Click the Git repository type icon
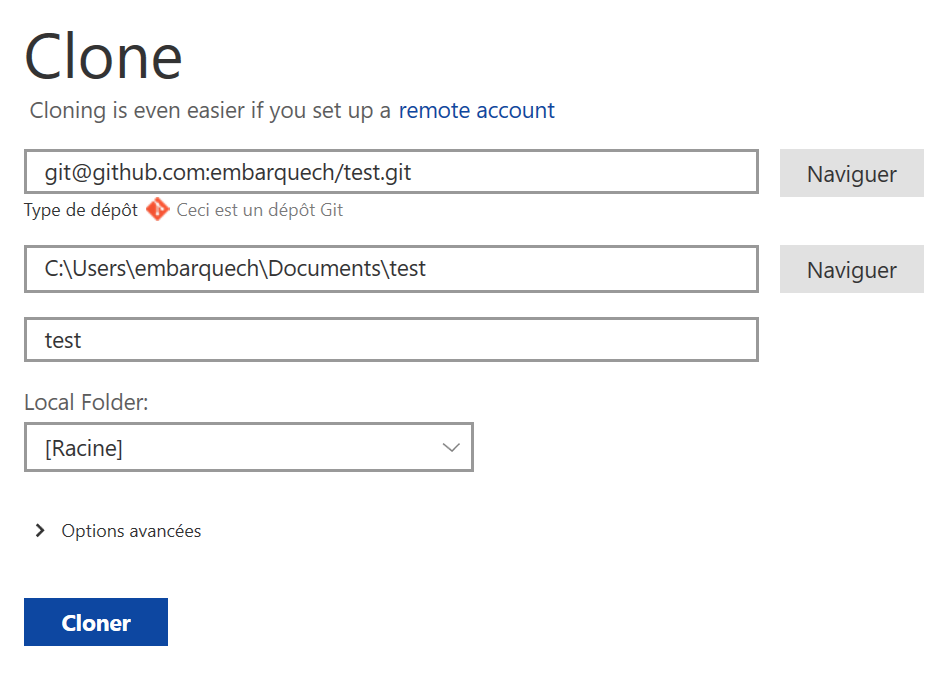This screenshot has height=682, width=944. point(157,210)
